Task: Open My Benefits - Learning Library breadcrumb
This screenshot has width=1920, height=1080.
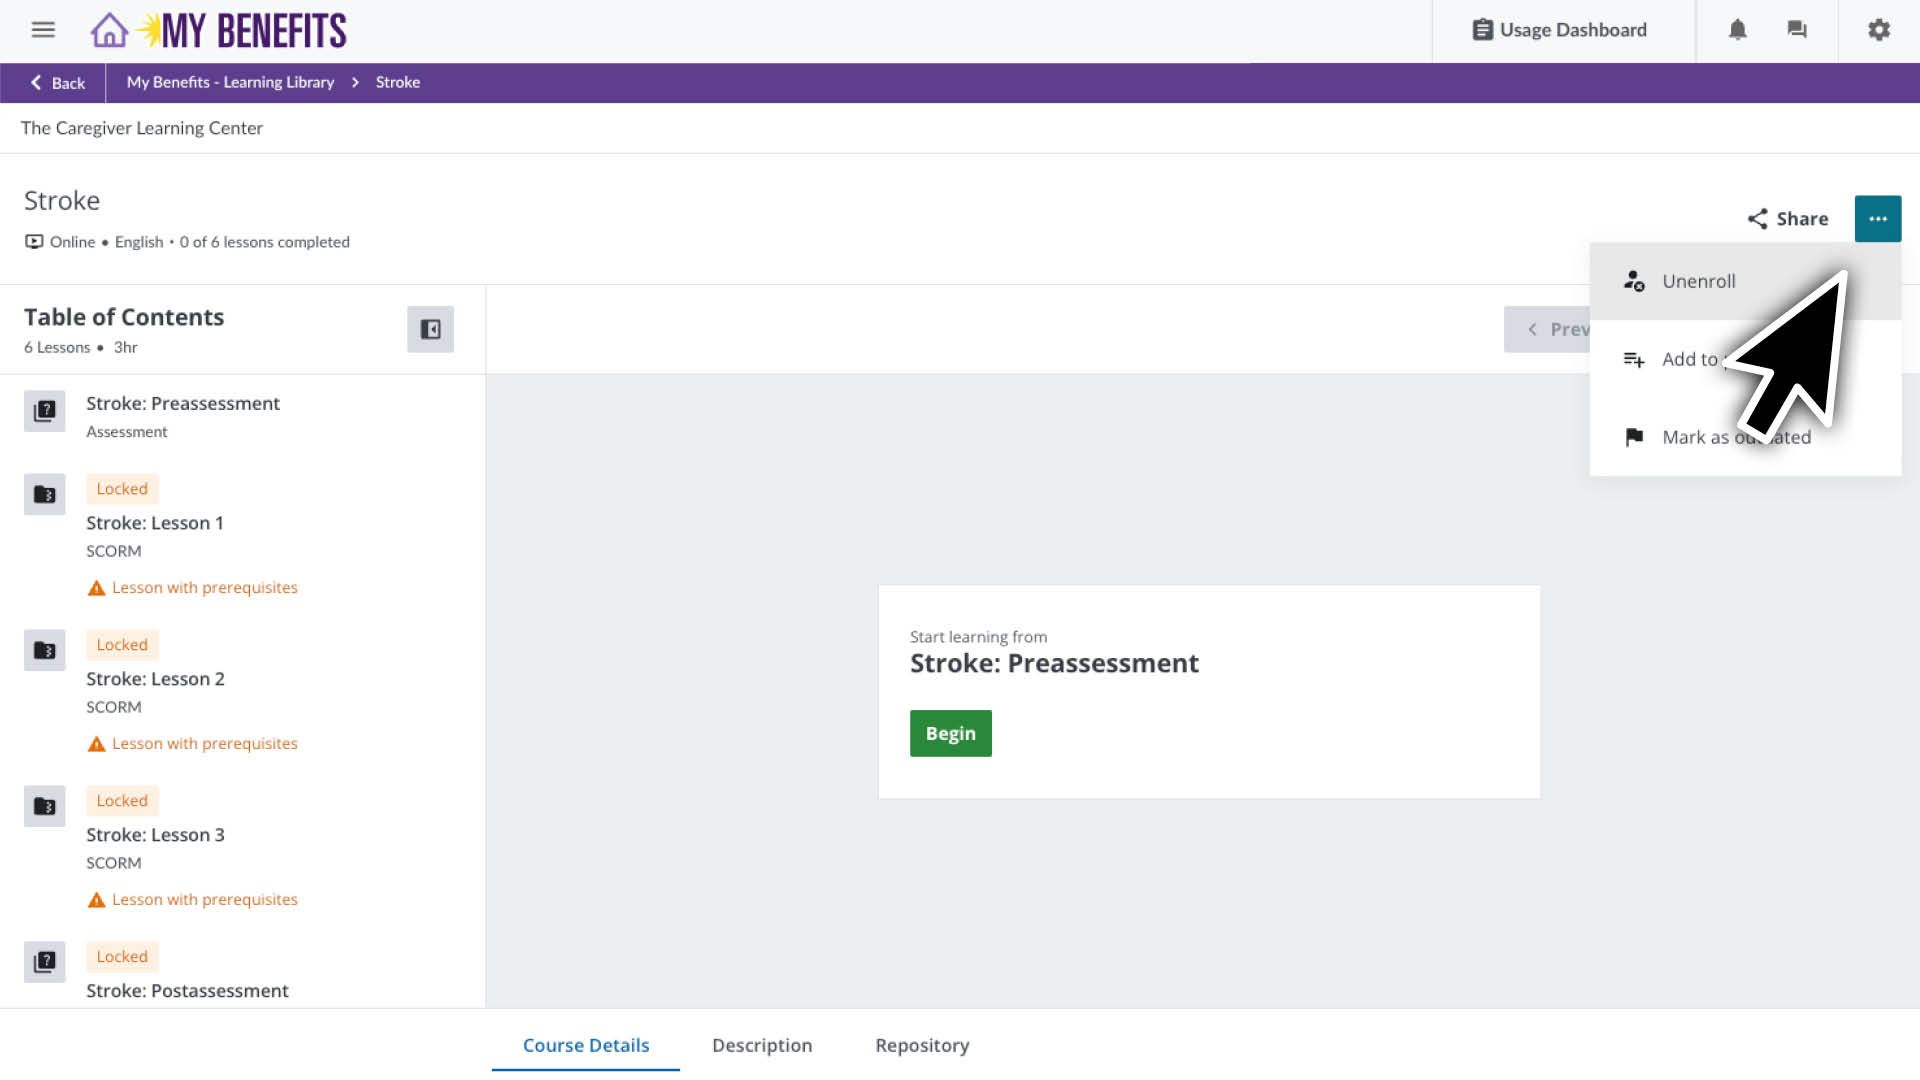Action: pos(230,83)
